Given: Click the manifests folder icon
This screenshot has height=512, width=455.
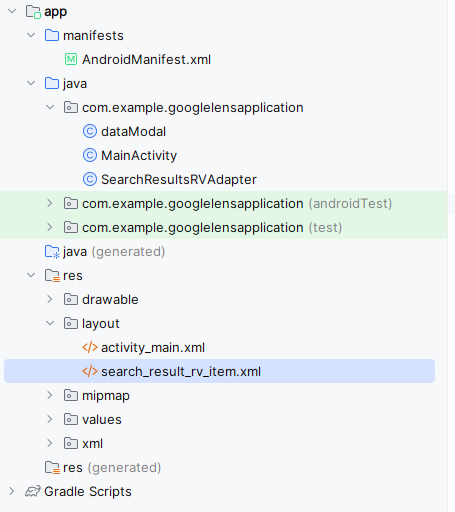Looking at the screenshot, I should (x=52, y=35).
